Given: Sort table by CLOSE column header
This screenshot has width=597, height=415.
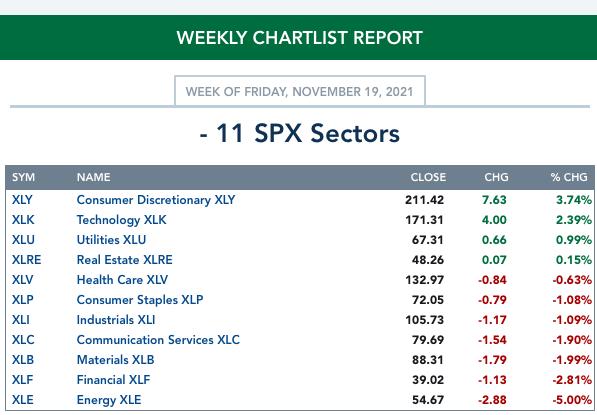Looking at the screenshot, I should click(x=428, y=177).
